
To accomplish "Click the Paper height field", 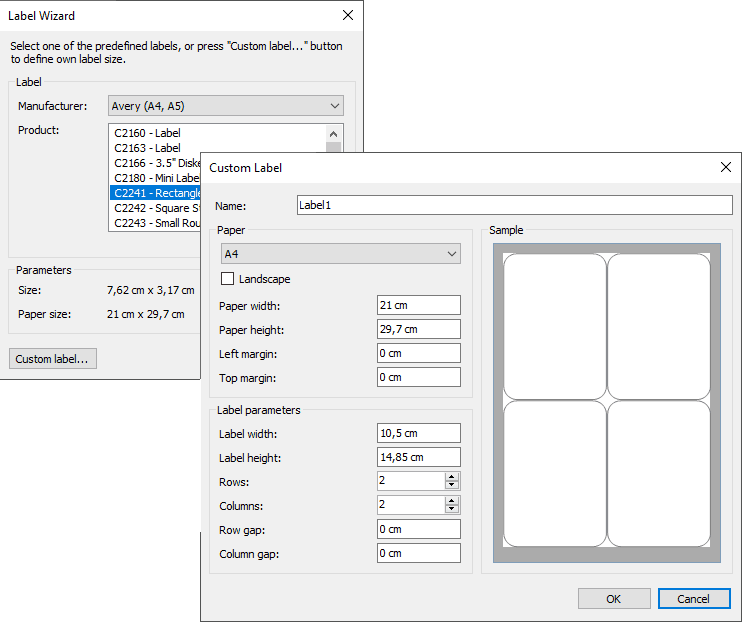I will coord(419,329).
